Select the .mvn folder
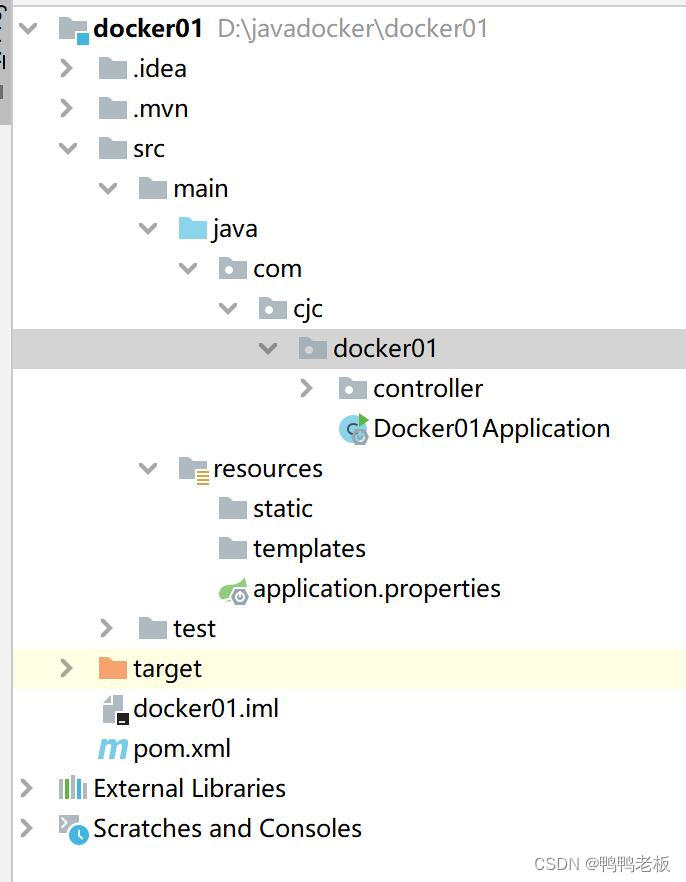The width and height of the screenshot is (686, 882). click(160, 108)
